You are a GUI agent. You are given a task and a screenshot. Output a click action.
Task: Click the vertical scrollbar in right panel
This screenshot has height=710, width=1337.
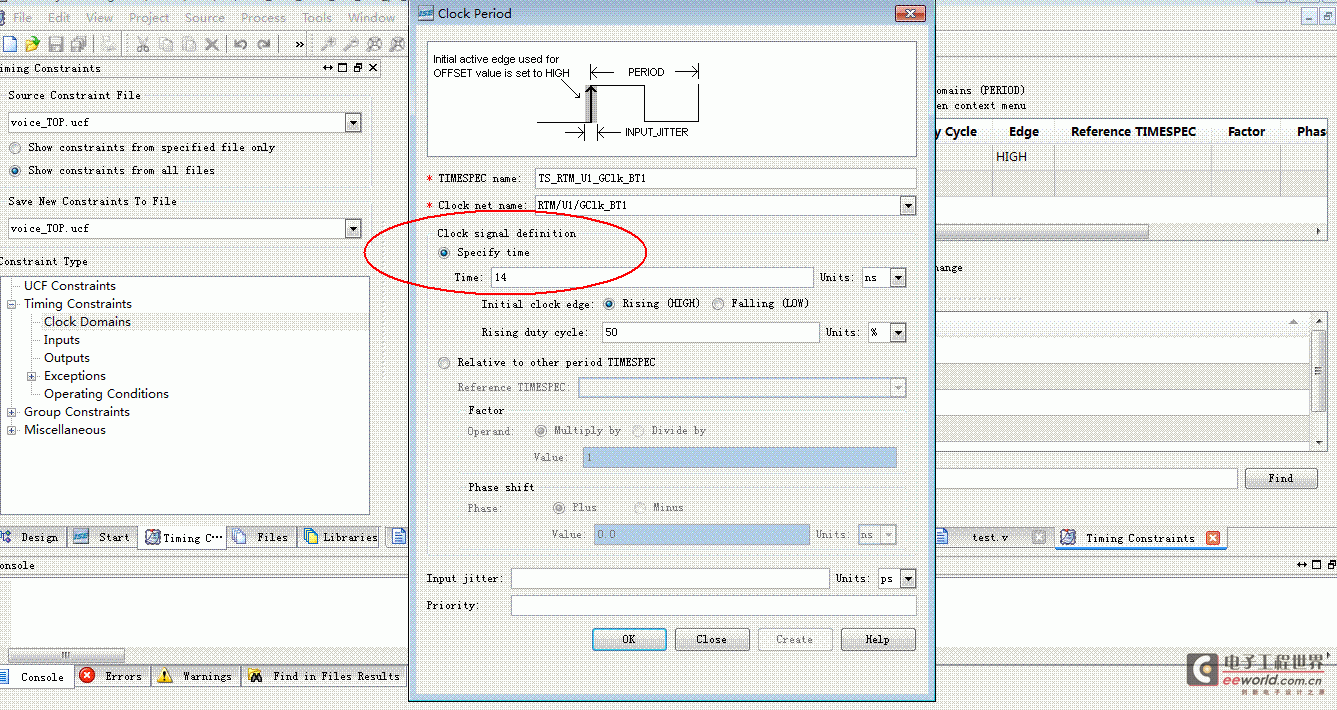point(1319,373)
